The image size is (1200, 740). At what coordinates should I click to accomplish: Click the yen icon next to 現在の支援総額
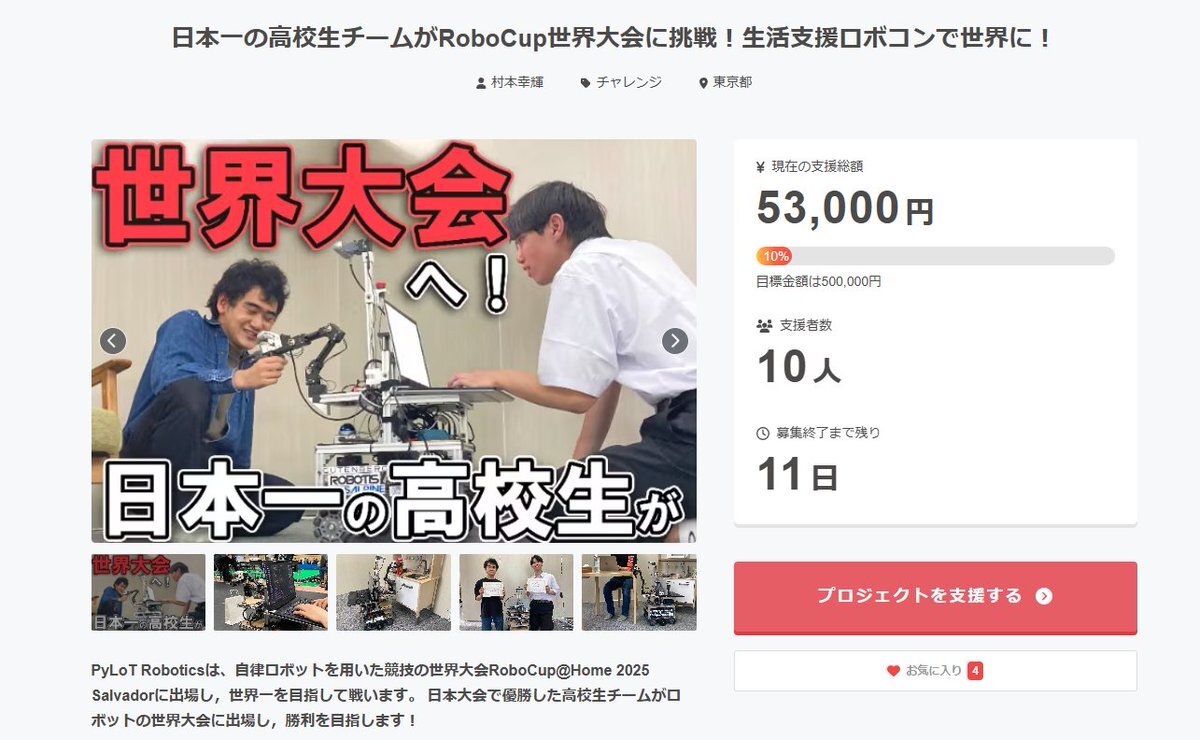(761, 167)
